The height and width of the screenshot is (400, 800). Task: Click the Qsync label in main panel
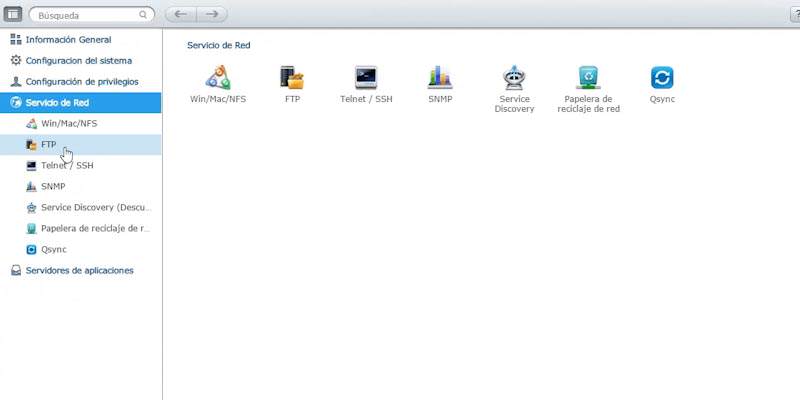point(662,99)
